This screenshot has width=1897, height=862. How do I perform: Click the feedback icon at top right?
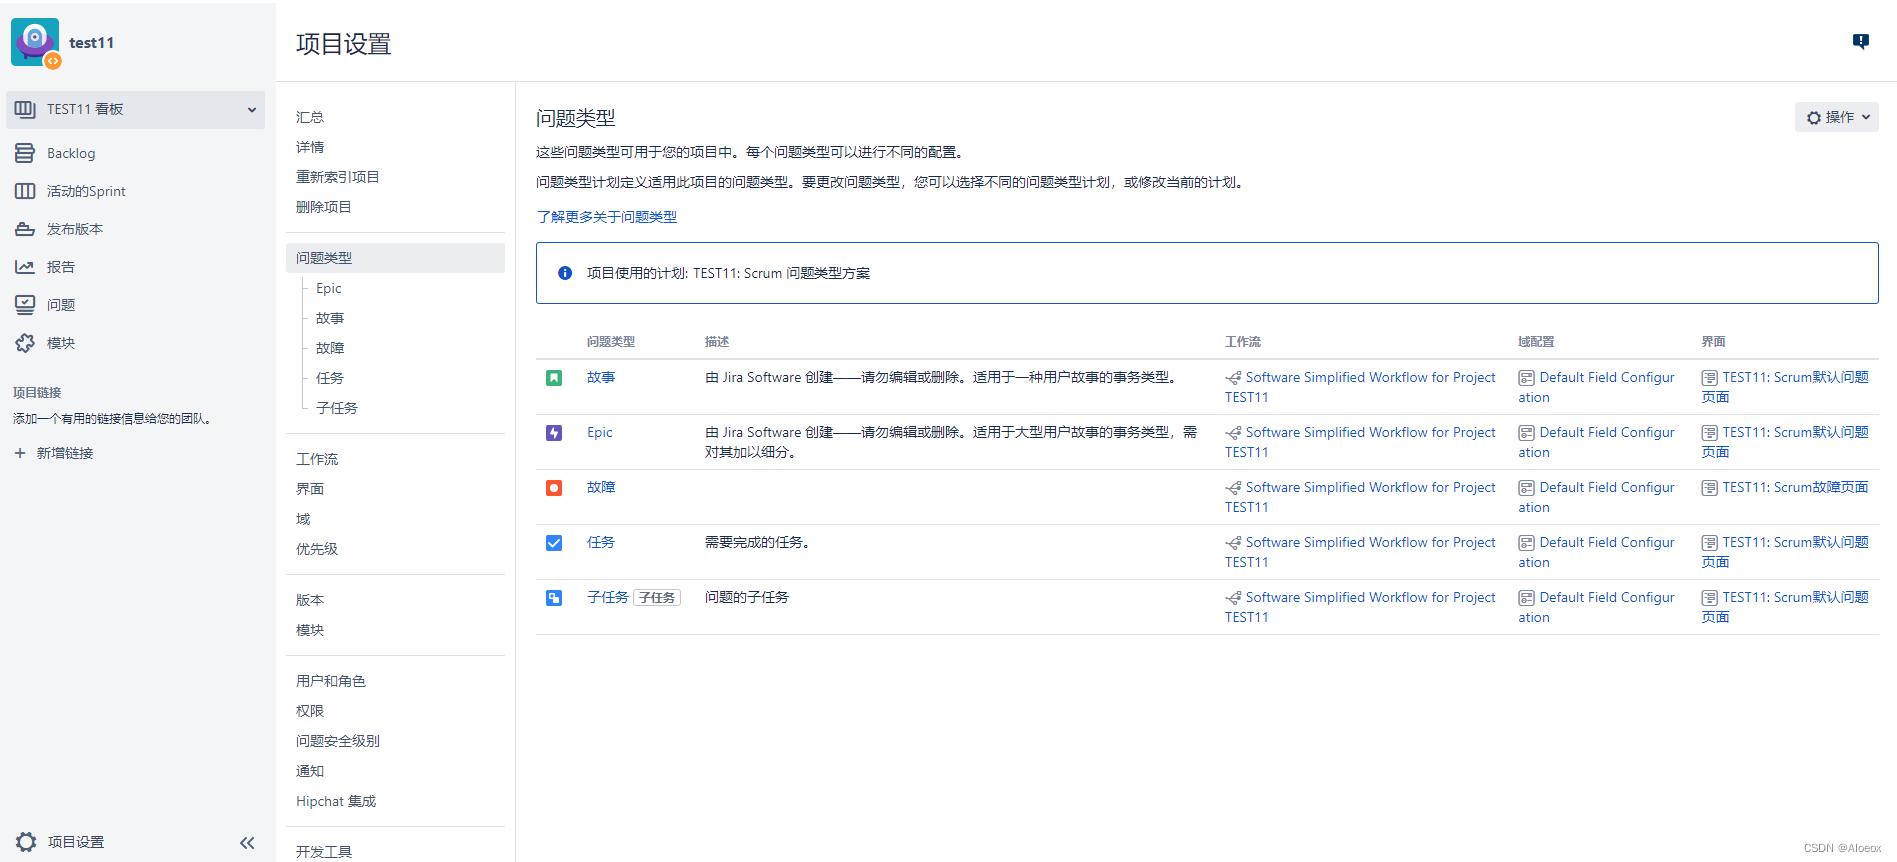coord(1860,41)
